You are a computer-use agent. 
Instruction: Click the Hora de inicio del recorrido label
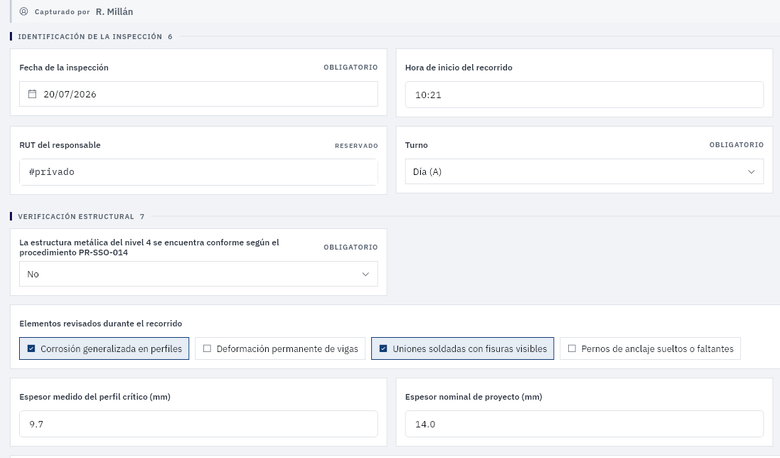459,67
